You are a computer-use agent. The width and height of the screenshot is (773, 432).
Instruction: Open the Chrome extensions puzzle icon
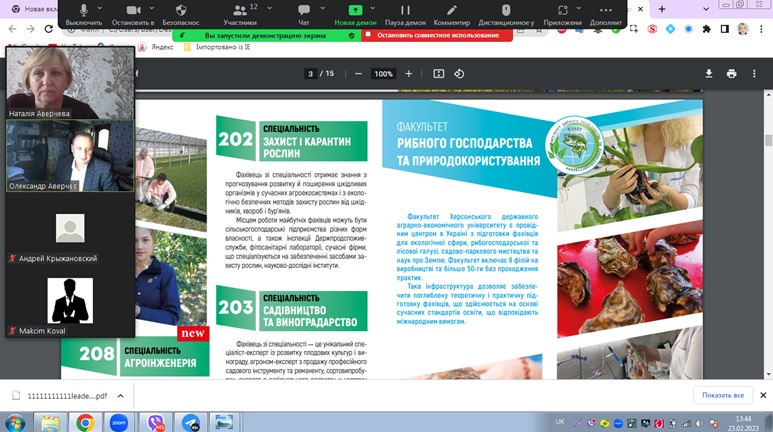click(706, 29)
